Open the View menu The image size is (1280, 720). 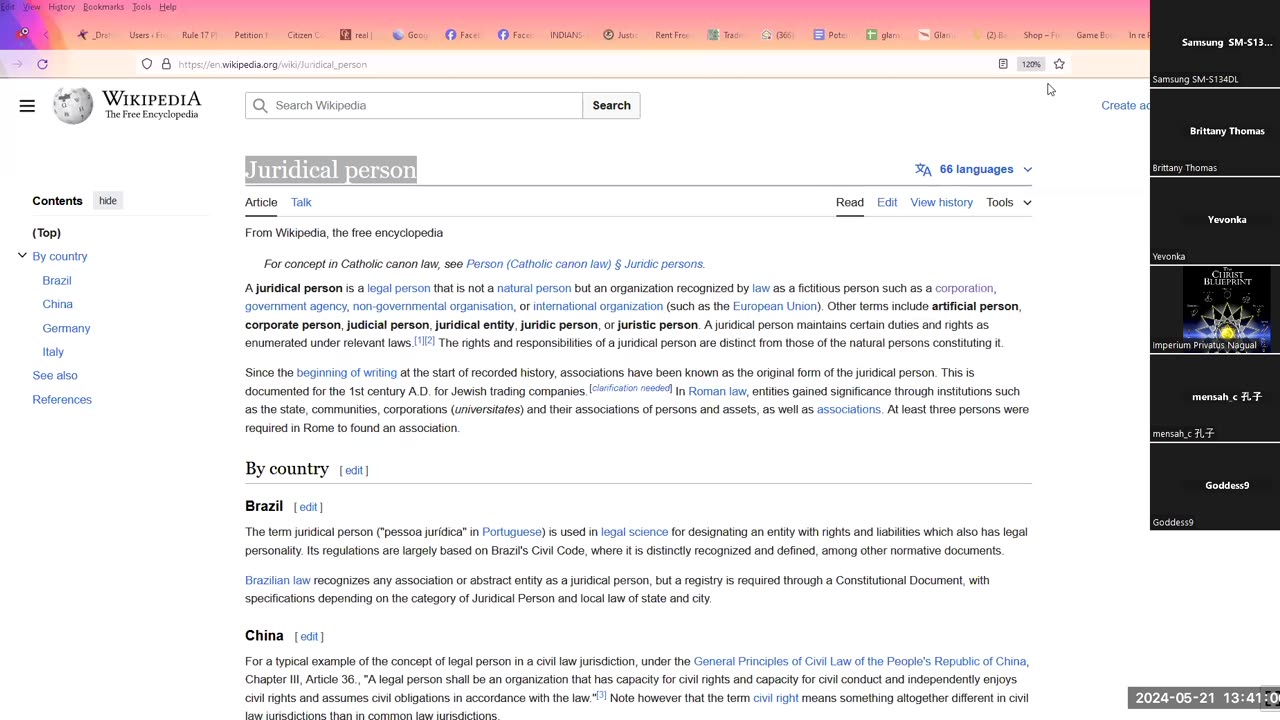click(32, 7)
